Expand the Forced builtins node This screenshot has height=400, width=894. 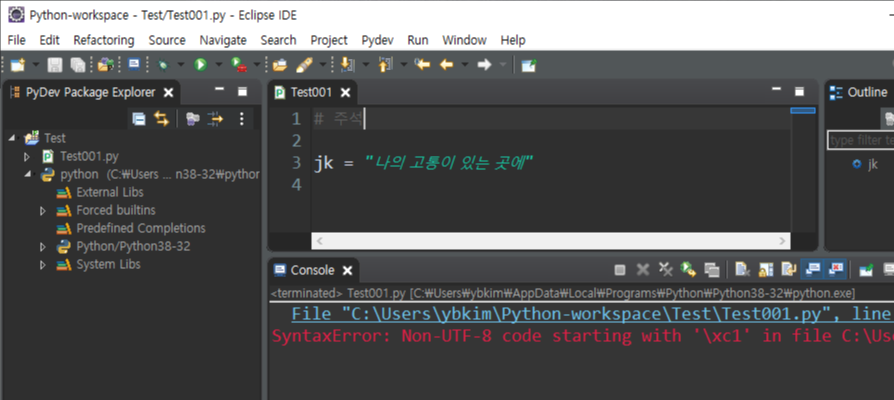[43, 211]
